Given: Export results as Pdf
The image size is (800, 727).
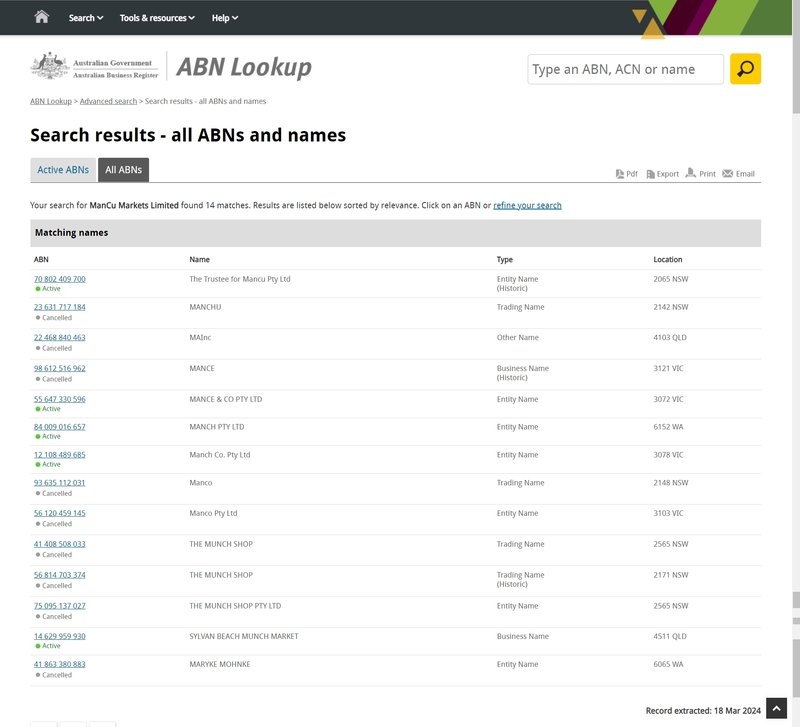Looking at the screenshot, I should [x=626, y=174].
